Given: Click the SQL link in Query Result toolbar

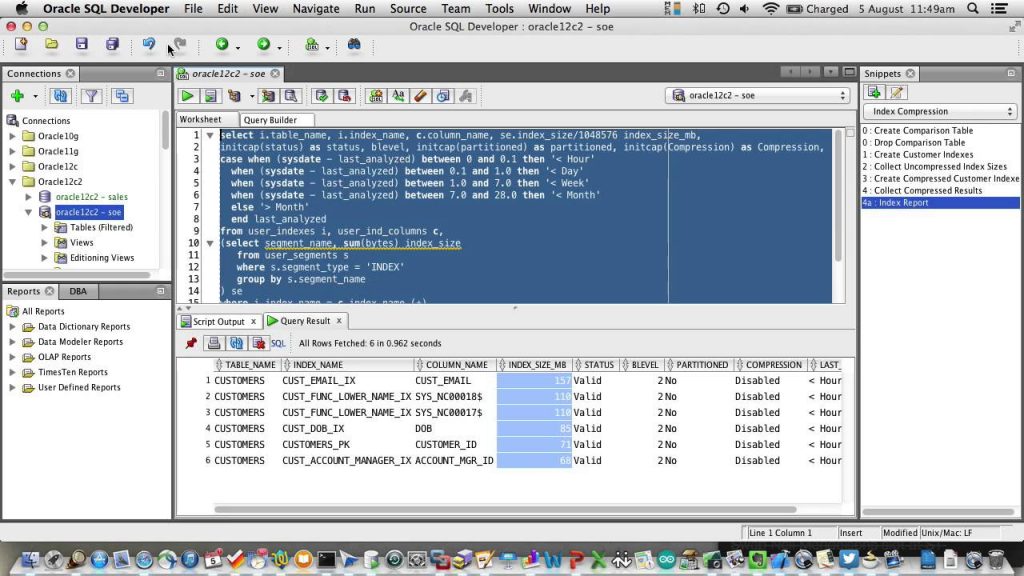Looking at the screenshot, I should 278,344.
